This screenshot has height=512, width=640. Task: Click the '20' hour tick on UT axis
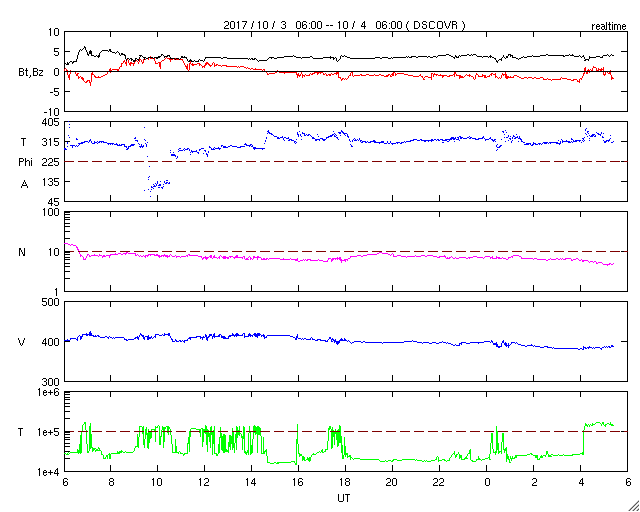(393, 482)
